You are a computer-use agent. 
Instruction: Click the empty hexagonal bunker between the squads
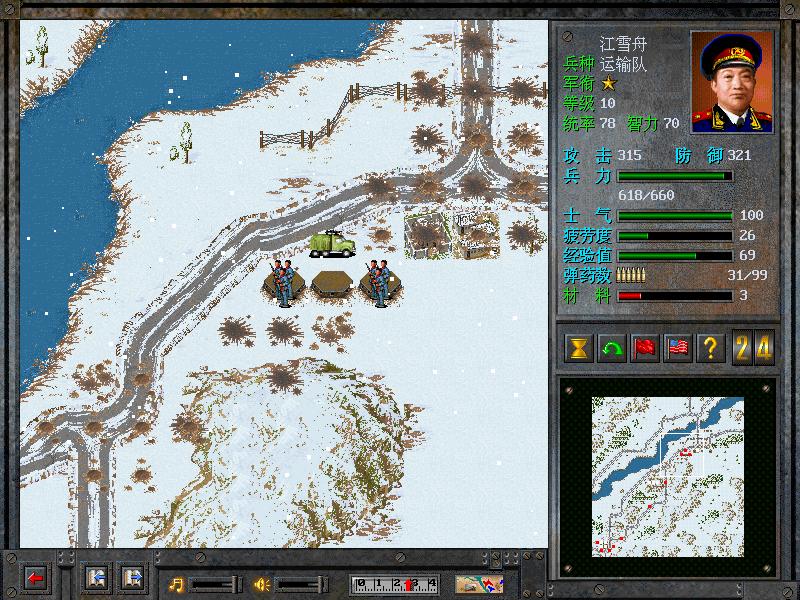(x=332, y=285)
